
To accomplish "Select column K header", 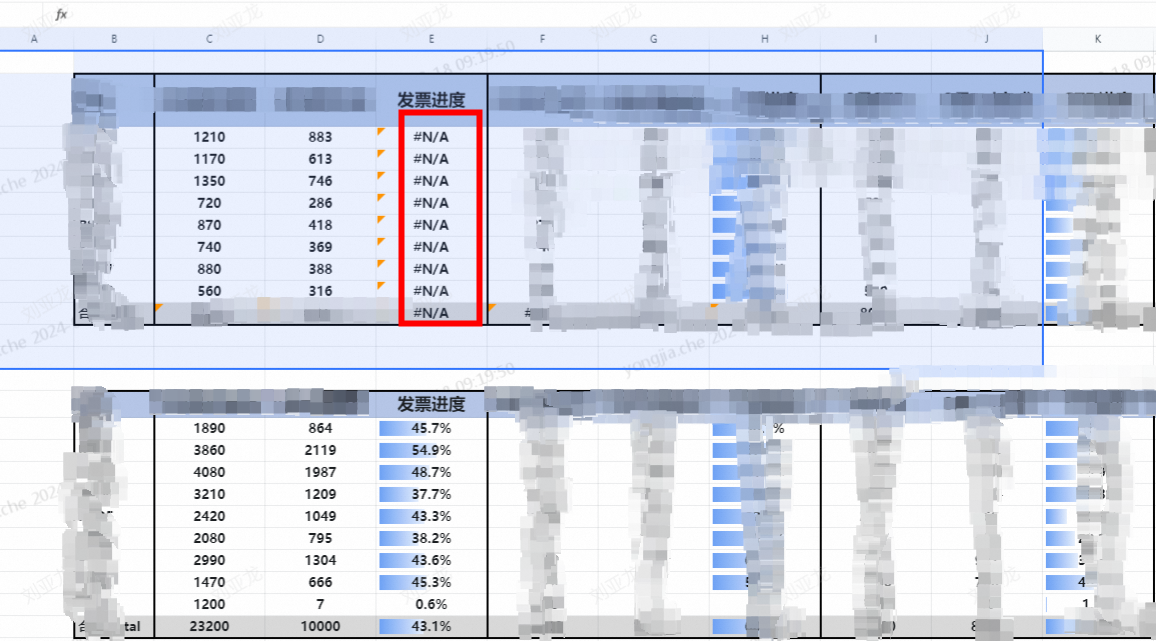I will [x=1098, y=39].
